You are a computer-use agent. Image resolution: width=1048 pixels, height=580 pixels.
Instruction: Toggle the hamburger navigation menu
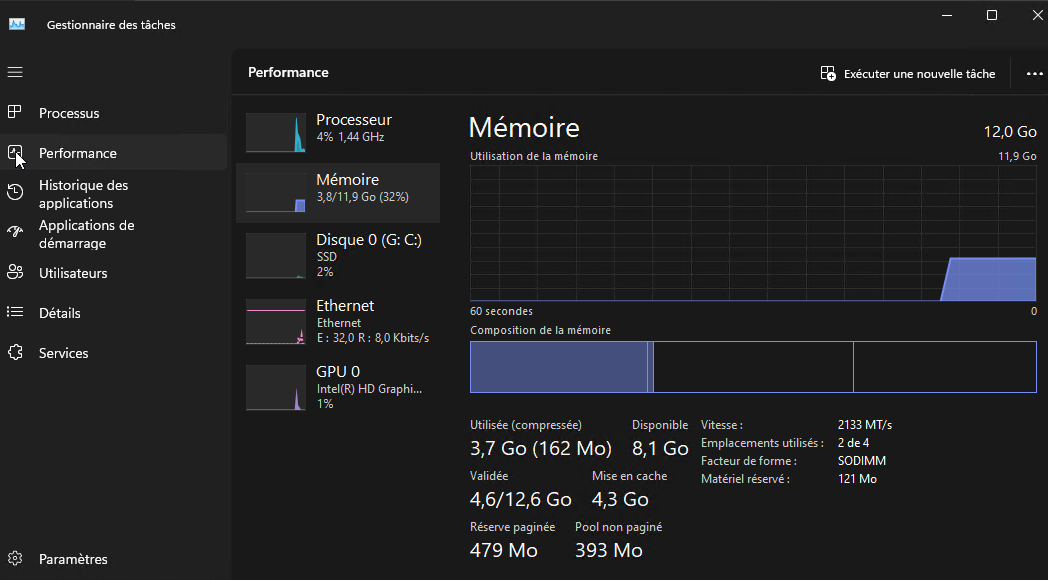[15, 72]
